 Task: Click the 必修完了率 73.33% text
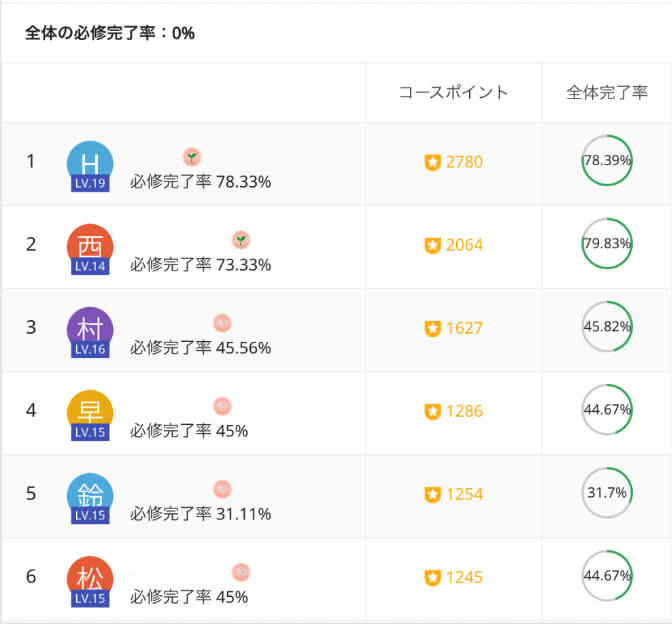click(201, 265)
